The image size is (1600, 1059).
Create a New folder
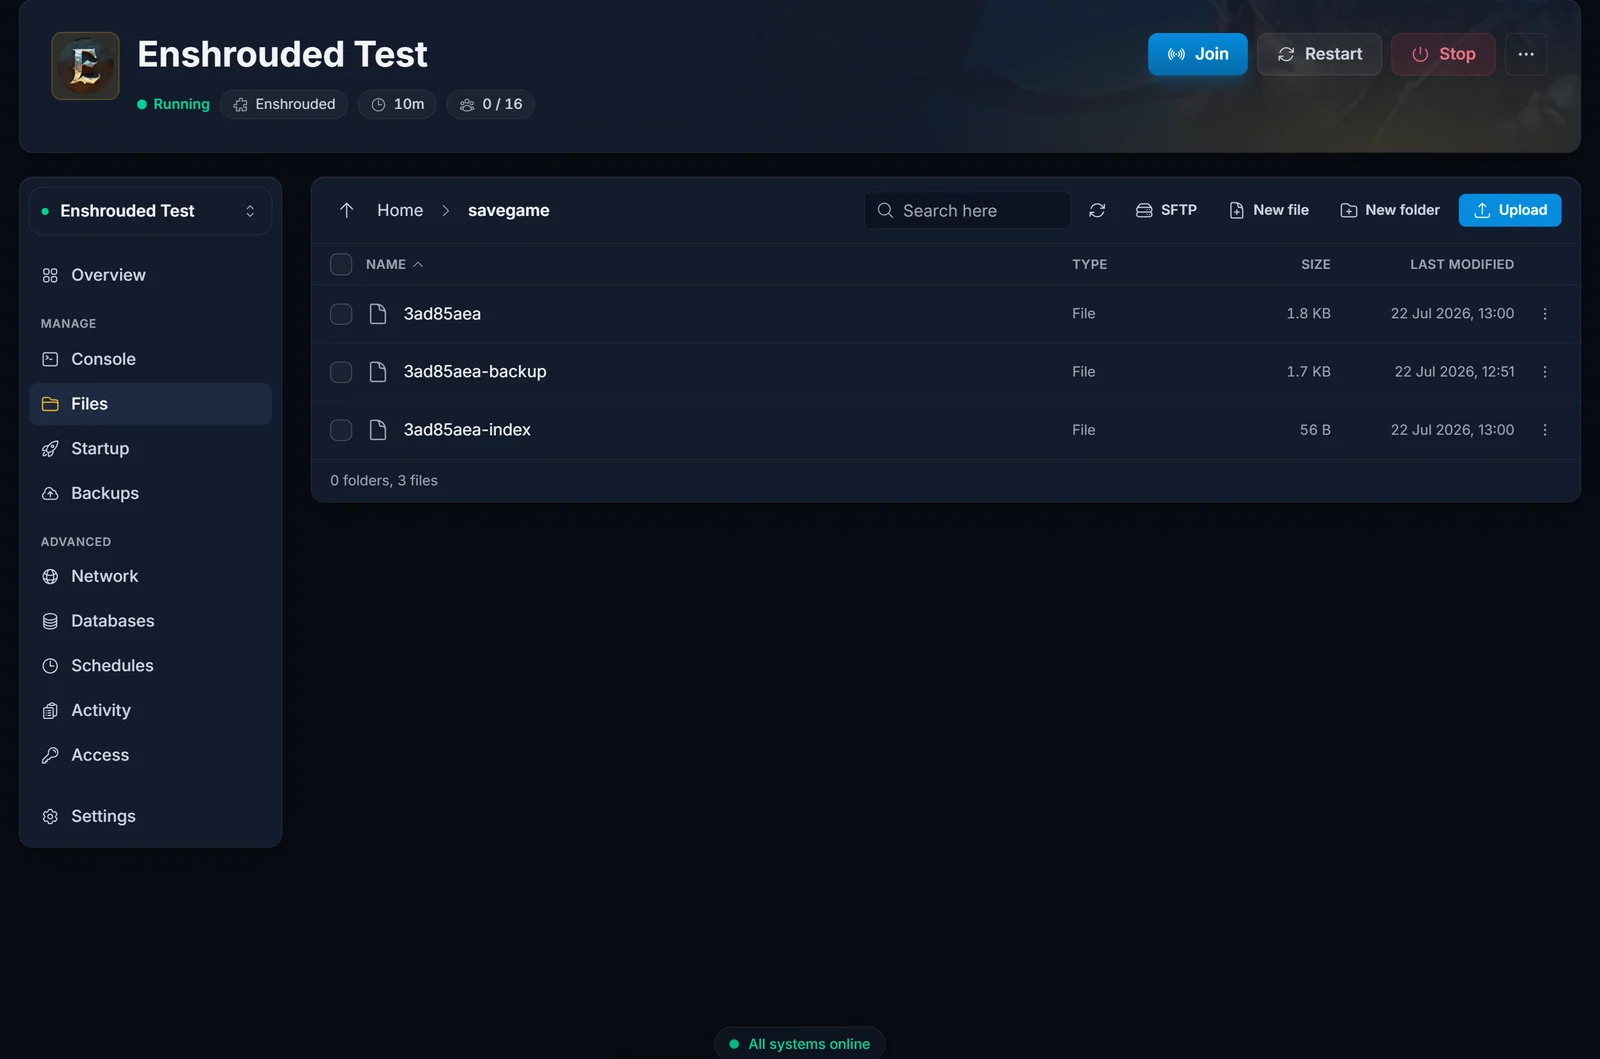coord(1390,210)
